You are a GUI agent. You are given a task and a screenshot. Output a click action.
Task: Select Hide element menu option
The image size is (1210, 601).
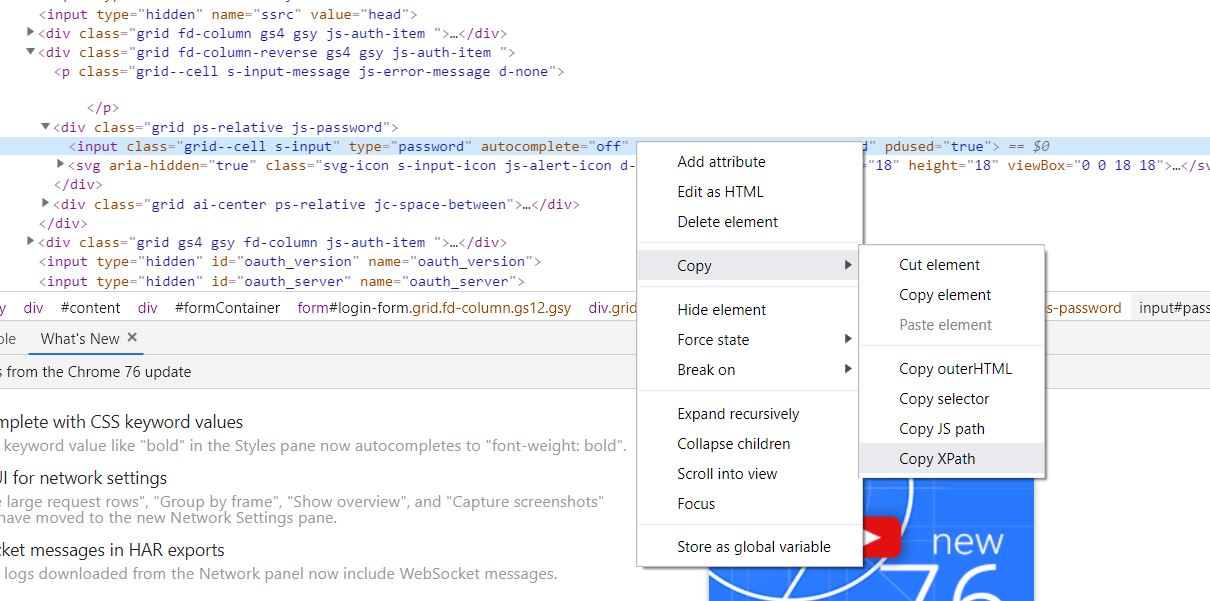[721, 310]
